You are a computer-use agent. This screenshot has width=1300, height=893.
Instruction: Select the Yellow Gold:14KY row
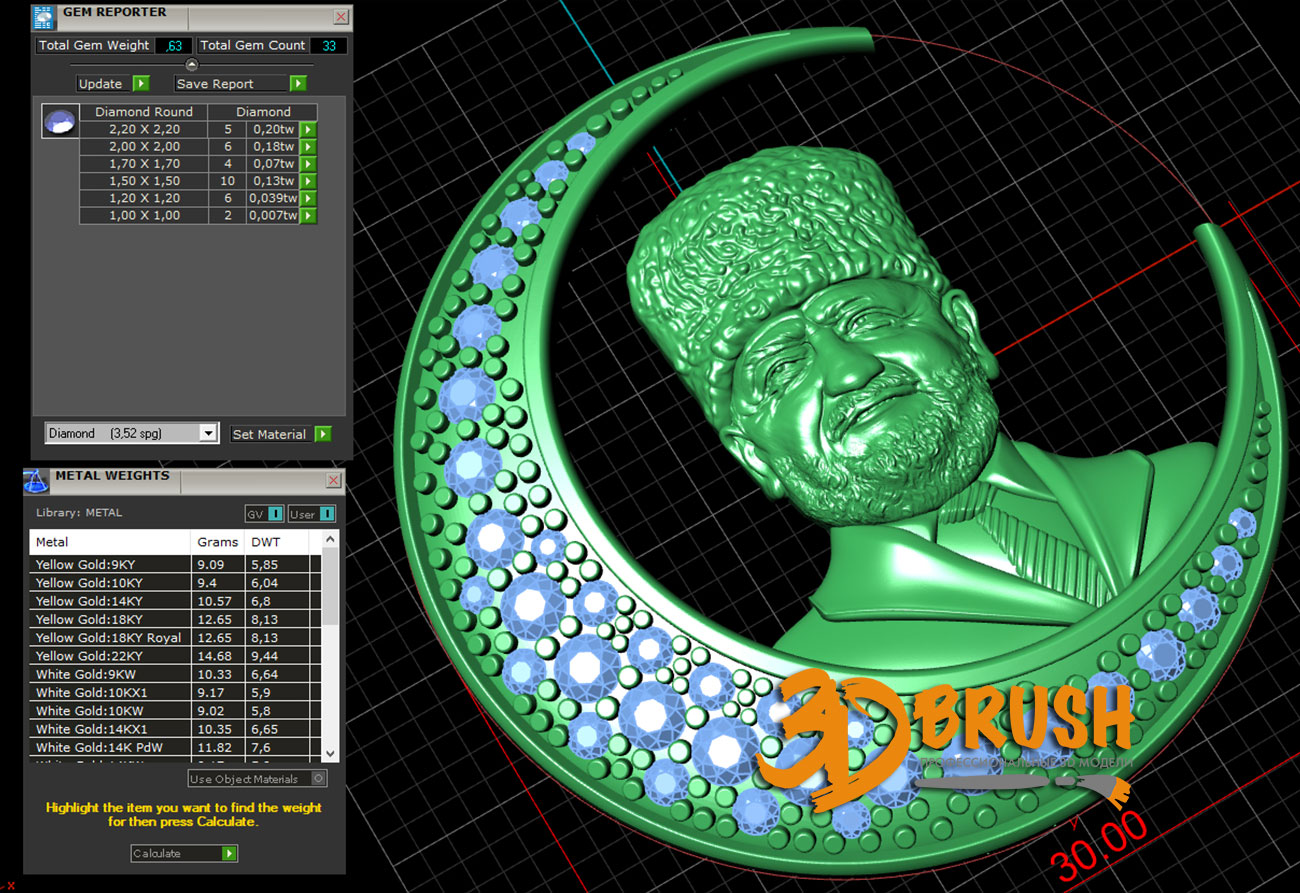(x=175, y=601)
